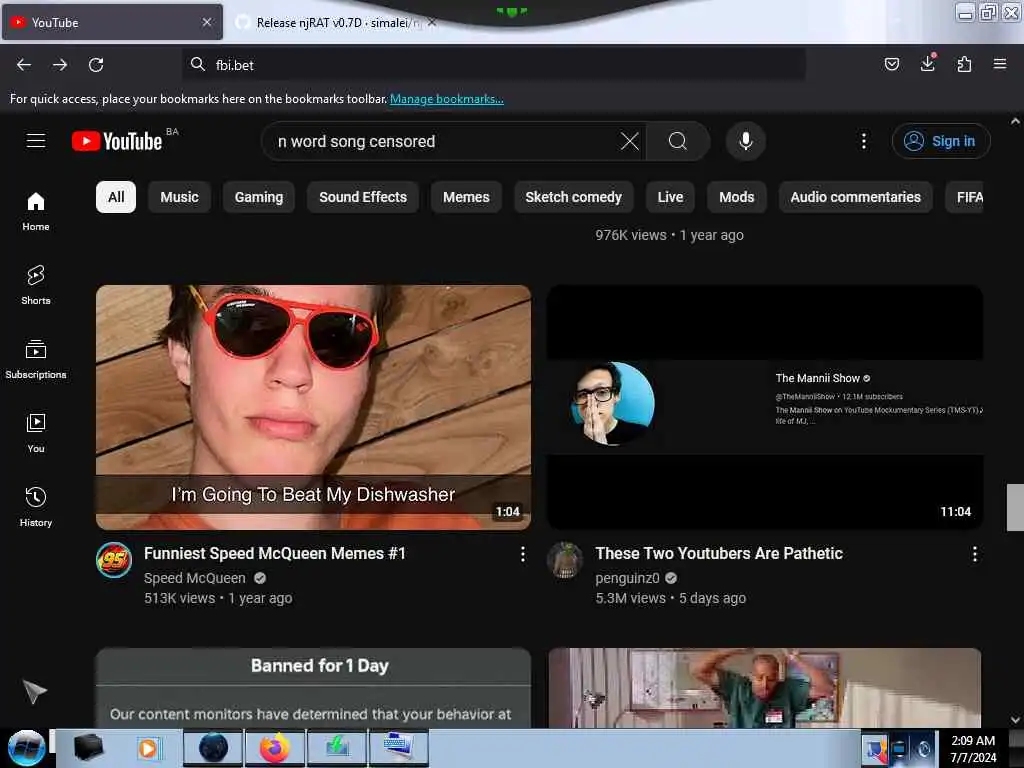Open the Pocket save icon
The width and height of the screenshot is (1024, 768).
click(891, 64)
